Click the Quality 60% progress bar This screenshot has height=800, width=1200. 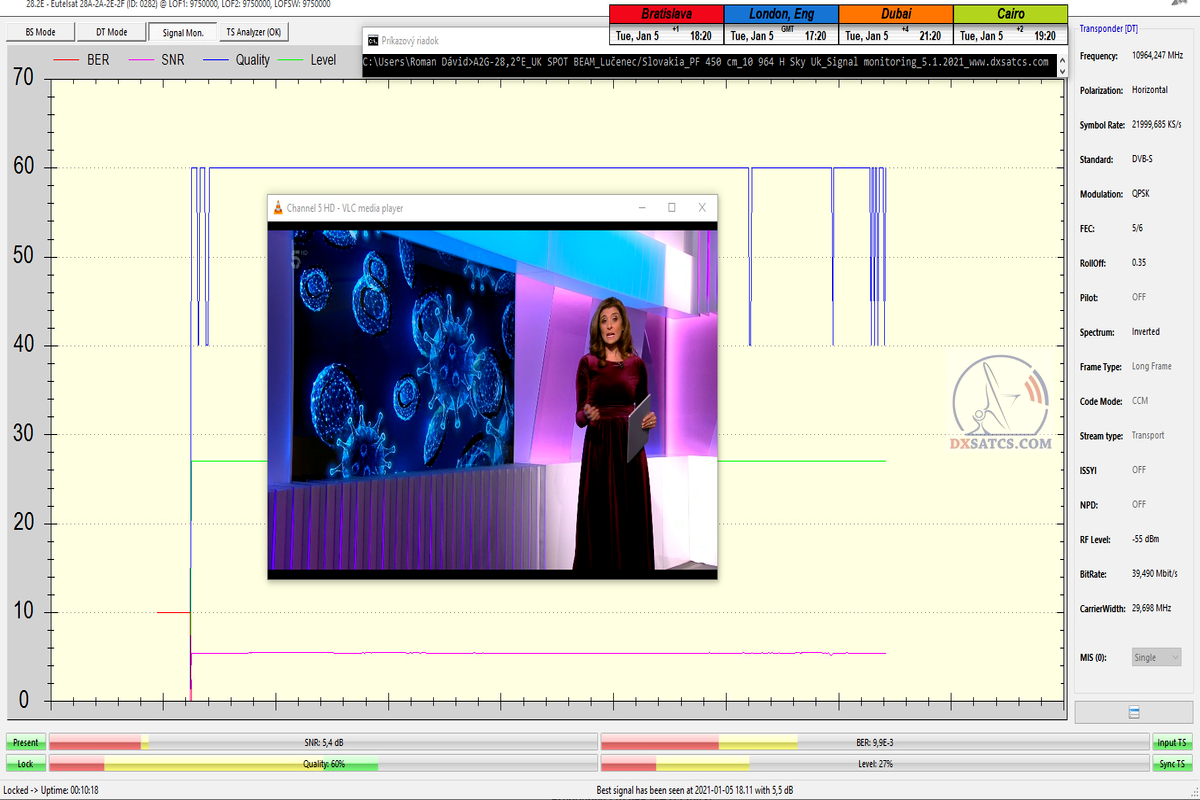(323, 764)
